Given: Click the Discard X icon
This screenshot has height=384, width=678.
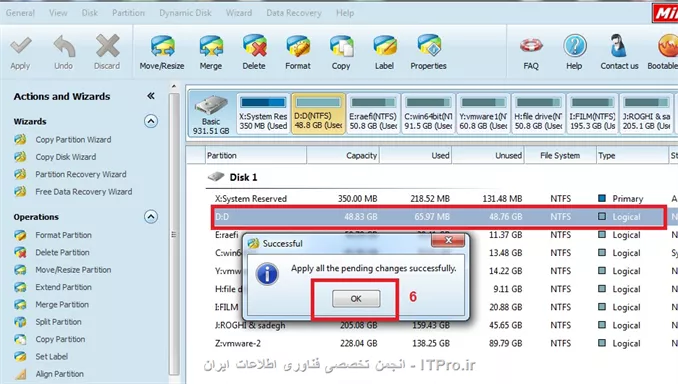Looking at the screenshot, I should point(107,46).
